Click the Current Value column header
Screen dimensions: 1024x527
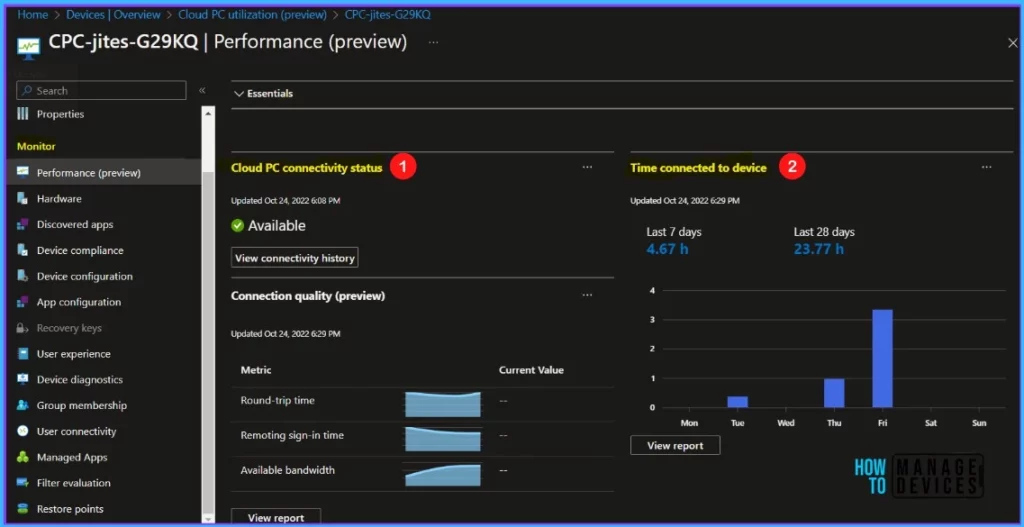531,370
